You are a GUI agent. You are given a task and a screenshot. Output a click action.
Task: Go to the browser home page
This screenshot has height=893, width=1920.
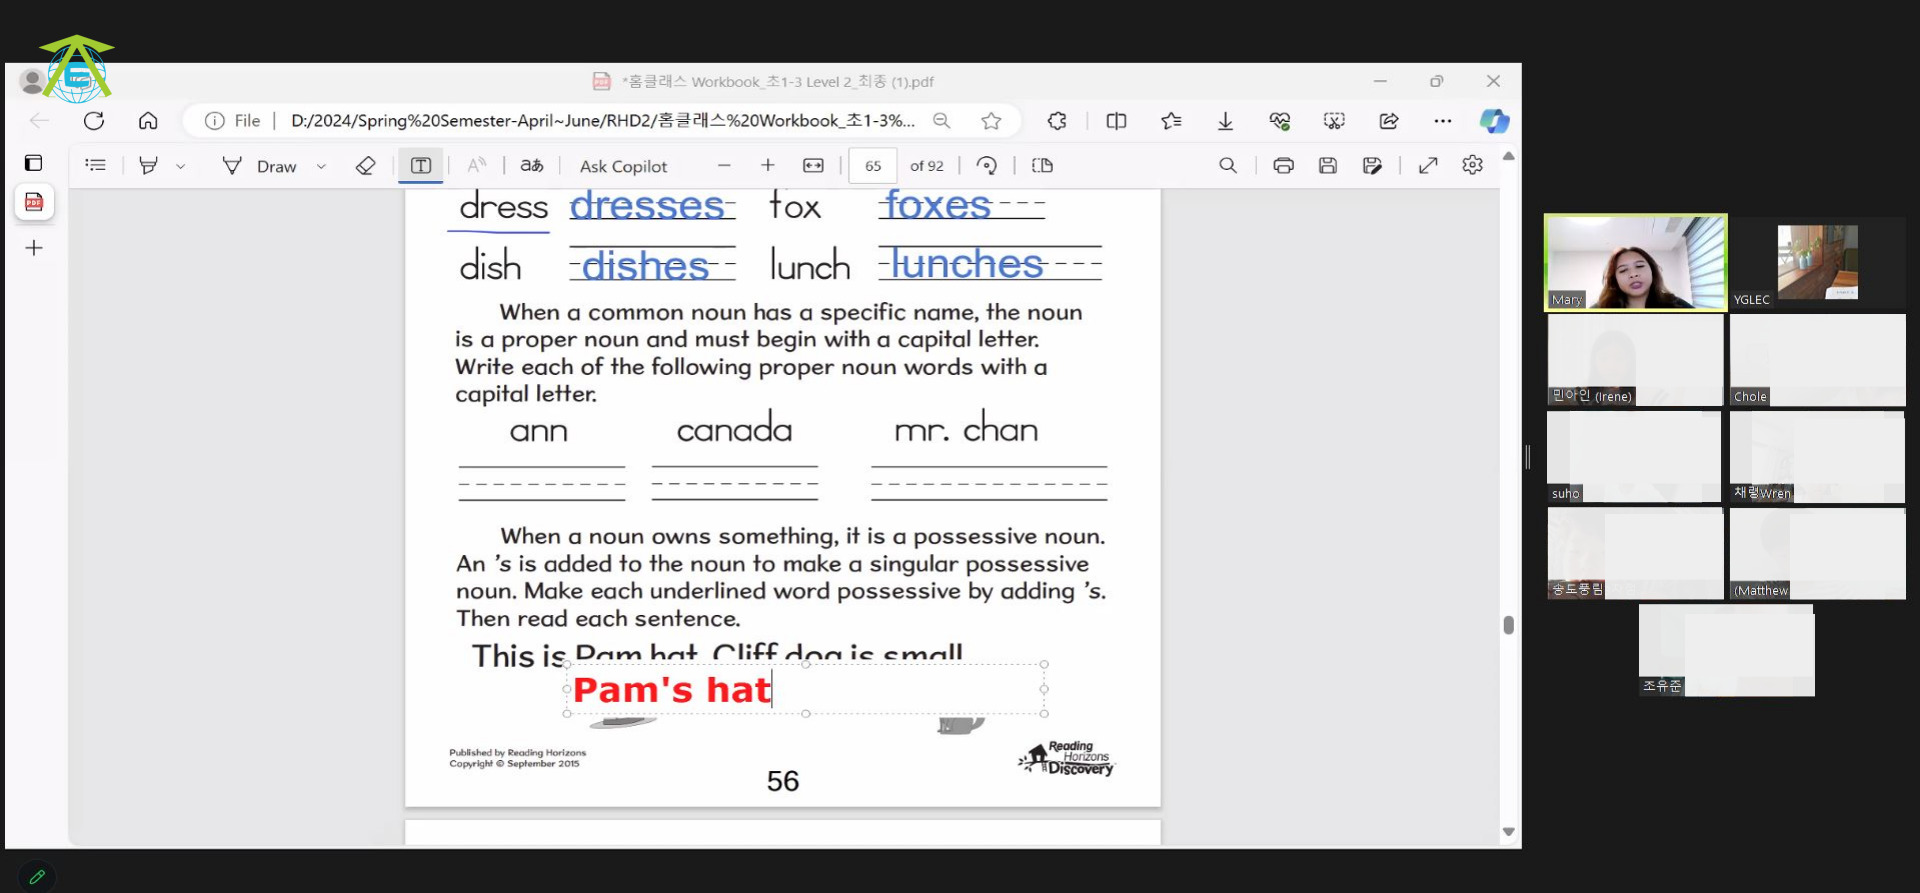(148, 121)
